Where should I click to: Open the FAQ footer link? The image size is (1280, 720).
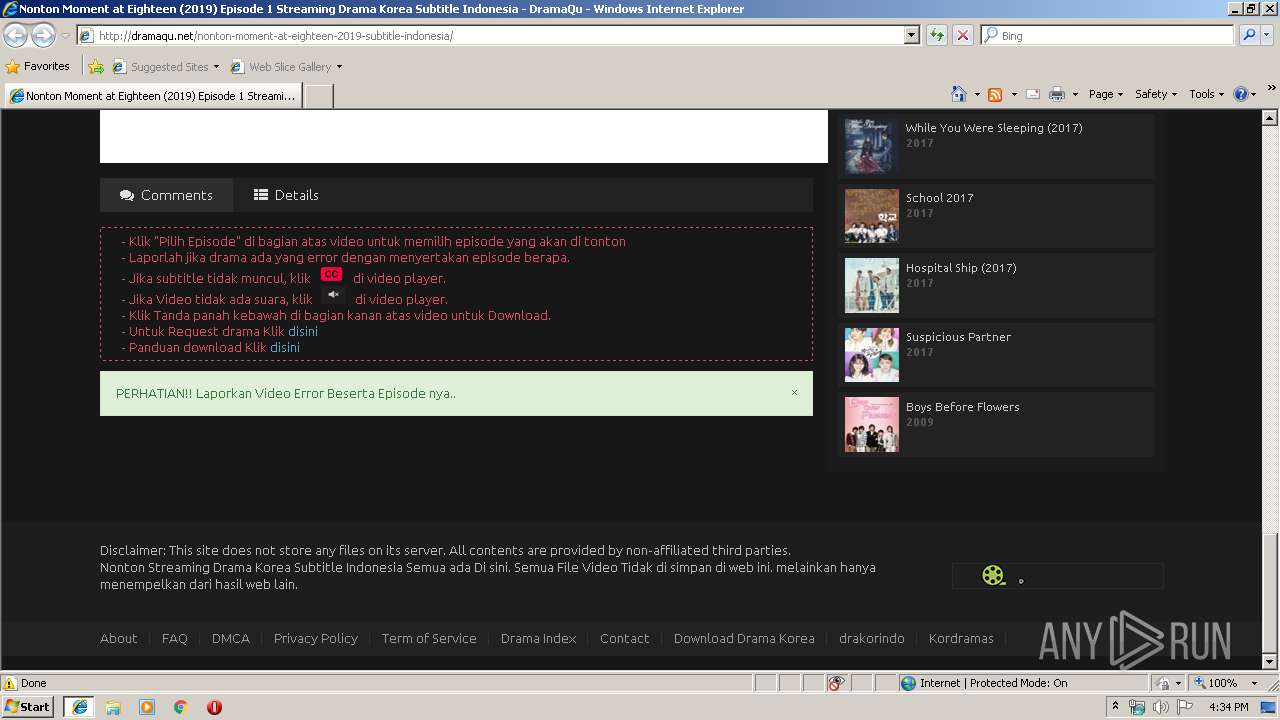click(x=175, y=638)
